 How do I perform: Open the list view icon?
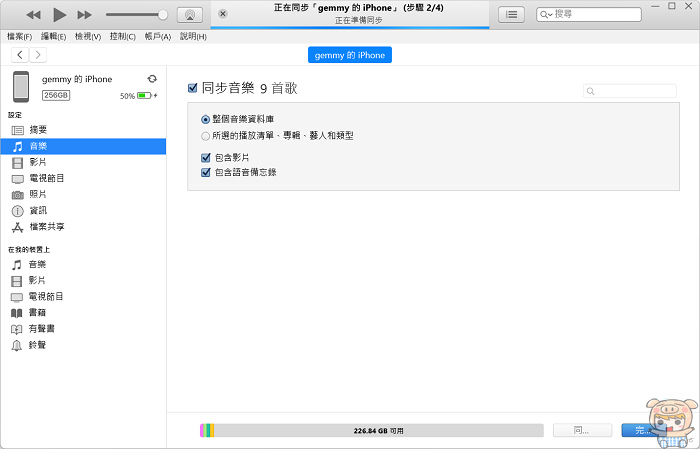pyautogui.click(x=512, y=15)
